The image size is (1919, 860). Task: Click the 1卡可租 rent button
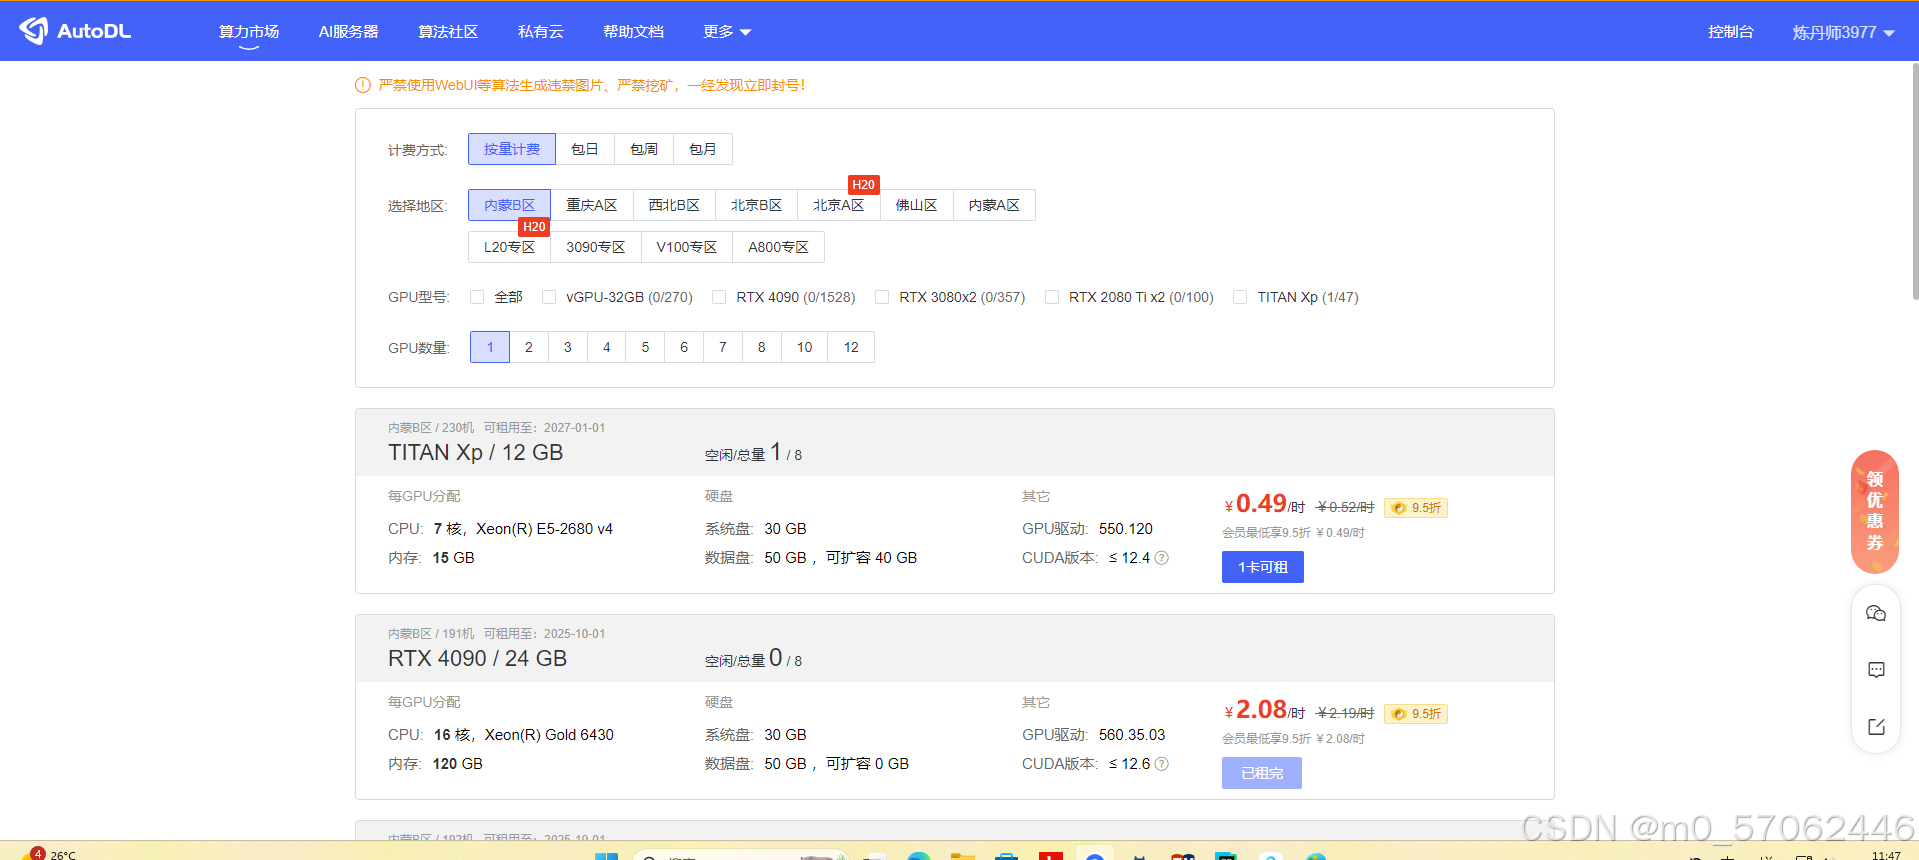pos(1262,567)
